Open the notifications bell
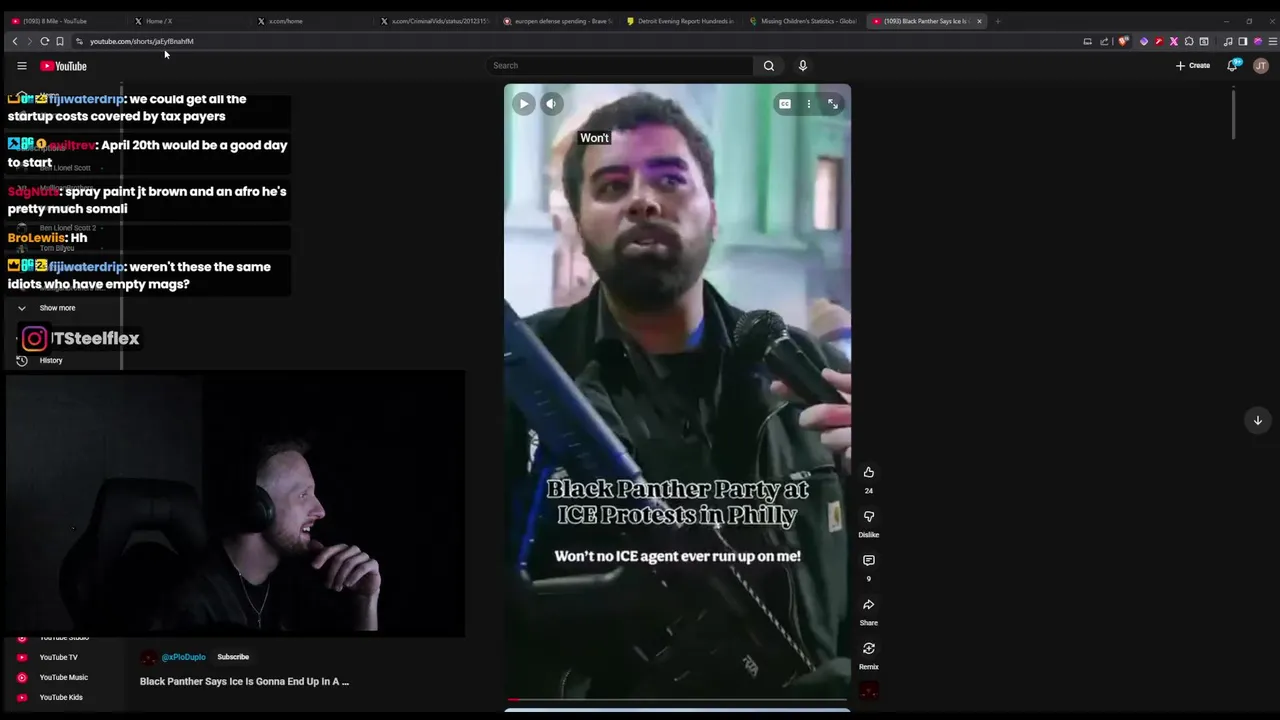 [x=1233, y=66]
